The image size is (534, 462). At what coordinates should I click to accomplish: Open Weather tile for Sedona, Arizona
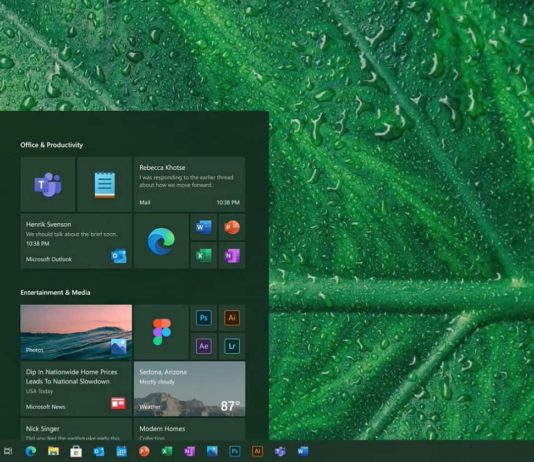coord(189,389)
